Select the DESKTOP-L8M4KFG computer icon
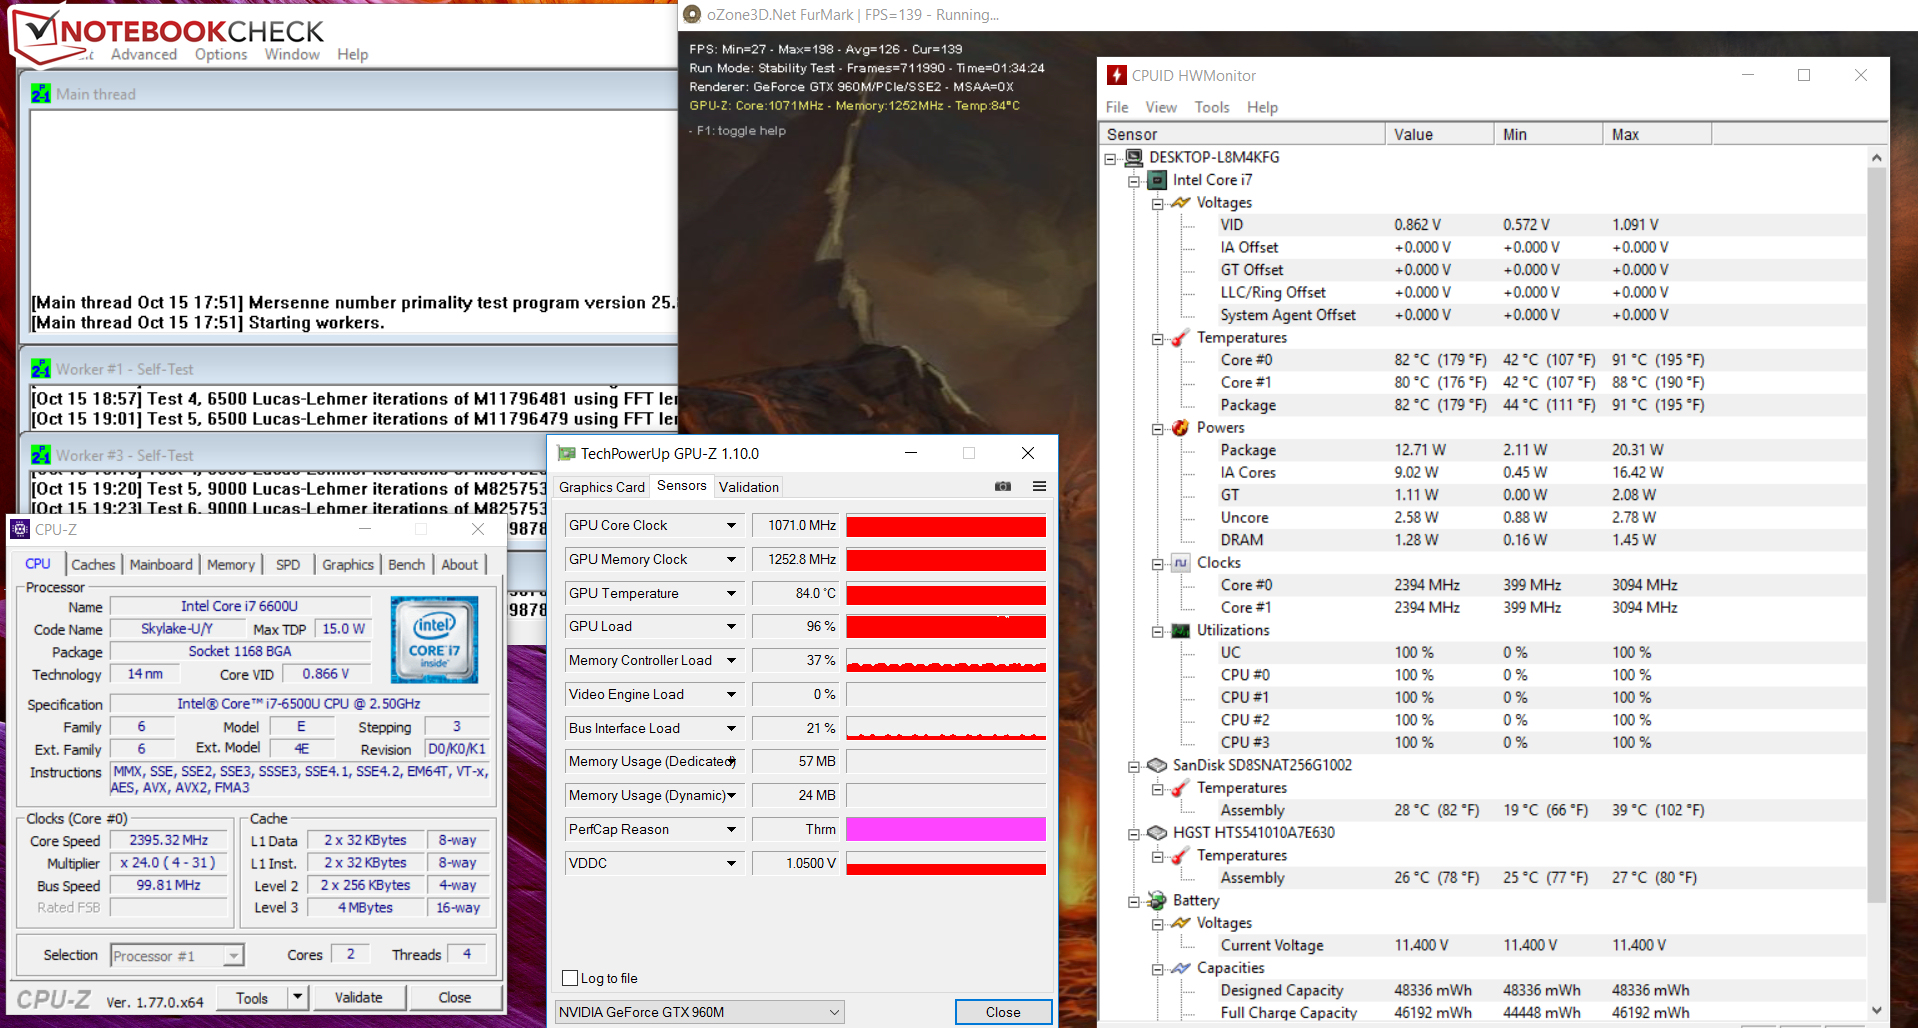 [1133, 157]
